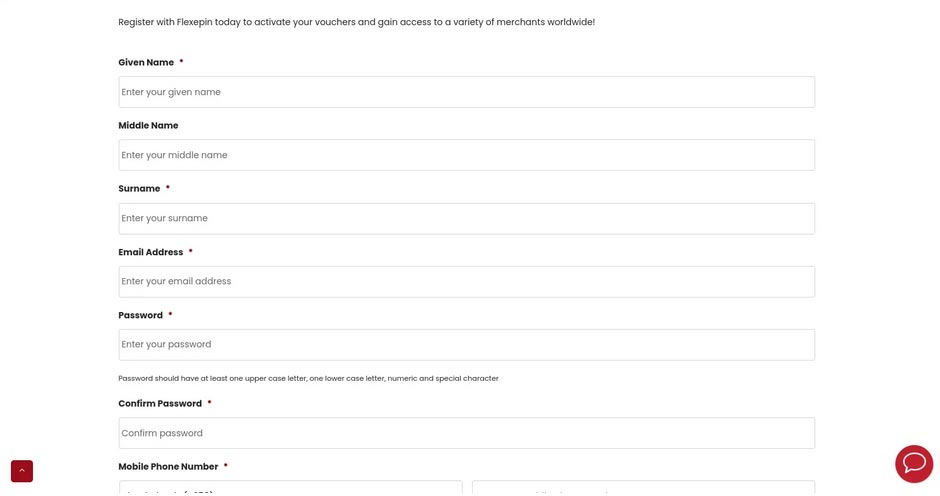Click the Mobile Phone Number label

[168, 466]
